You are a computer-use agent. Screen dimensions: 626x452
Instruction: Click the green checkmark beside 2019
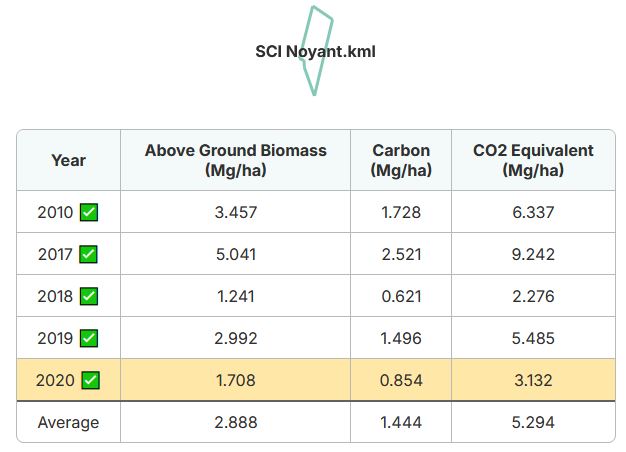(x=89, y=338)
